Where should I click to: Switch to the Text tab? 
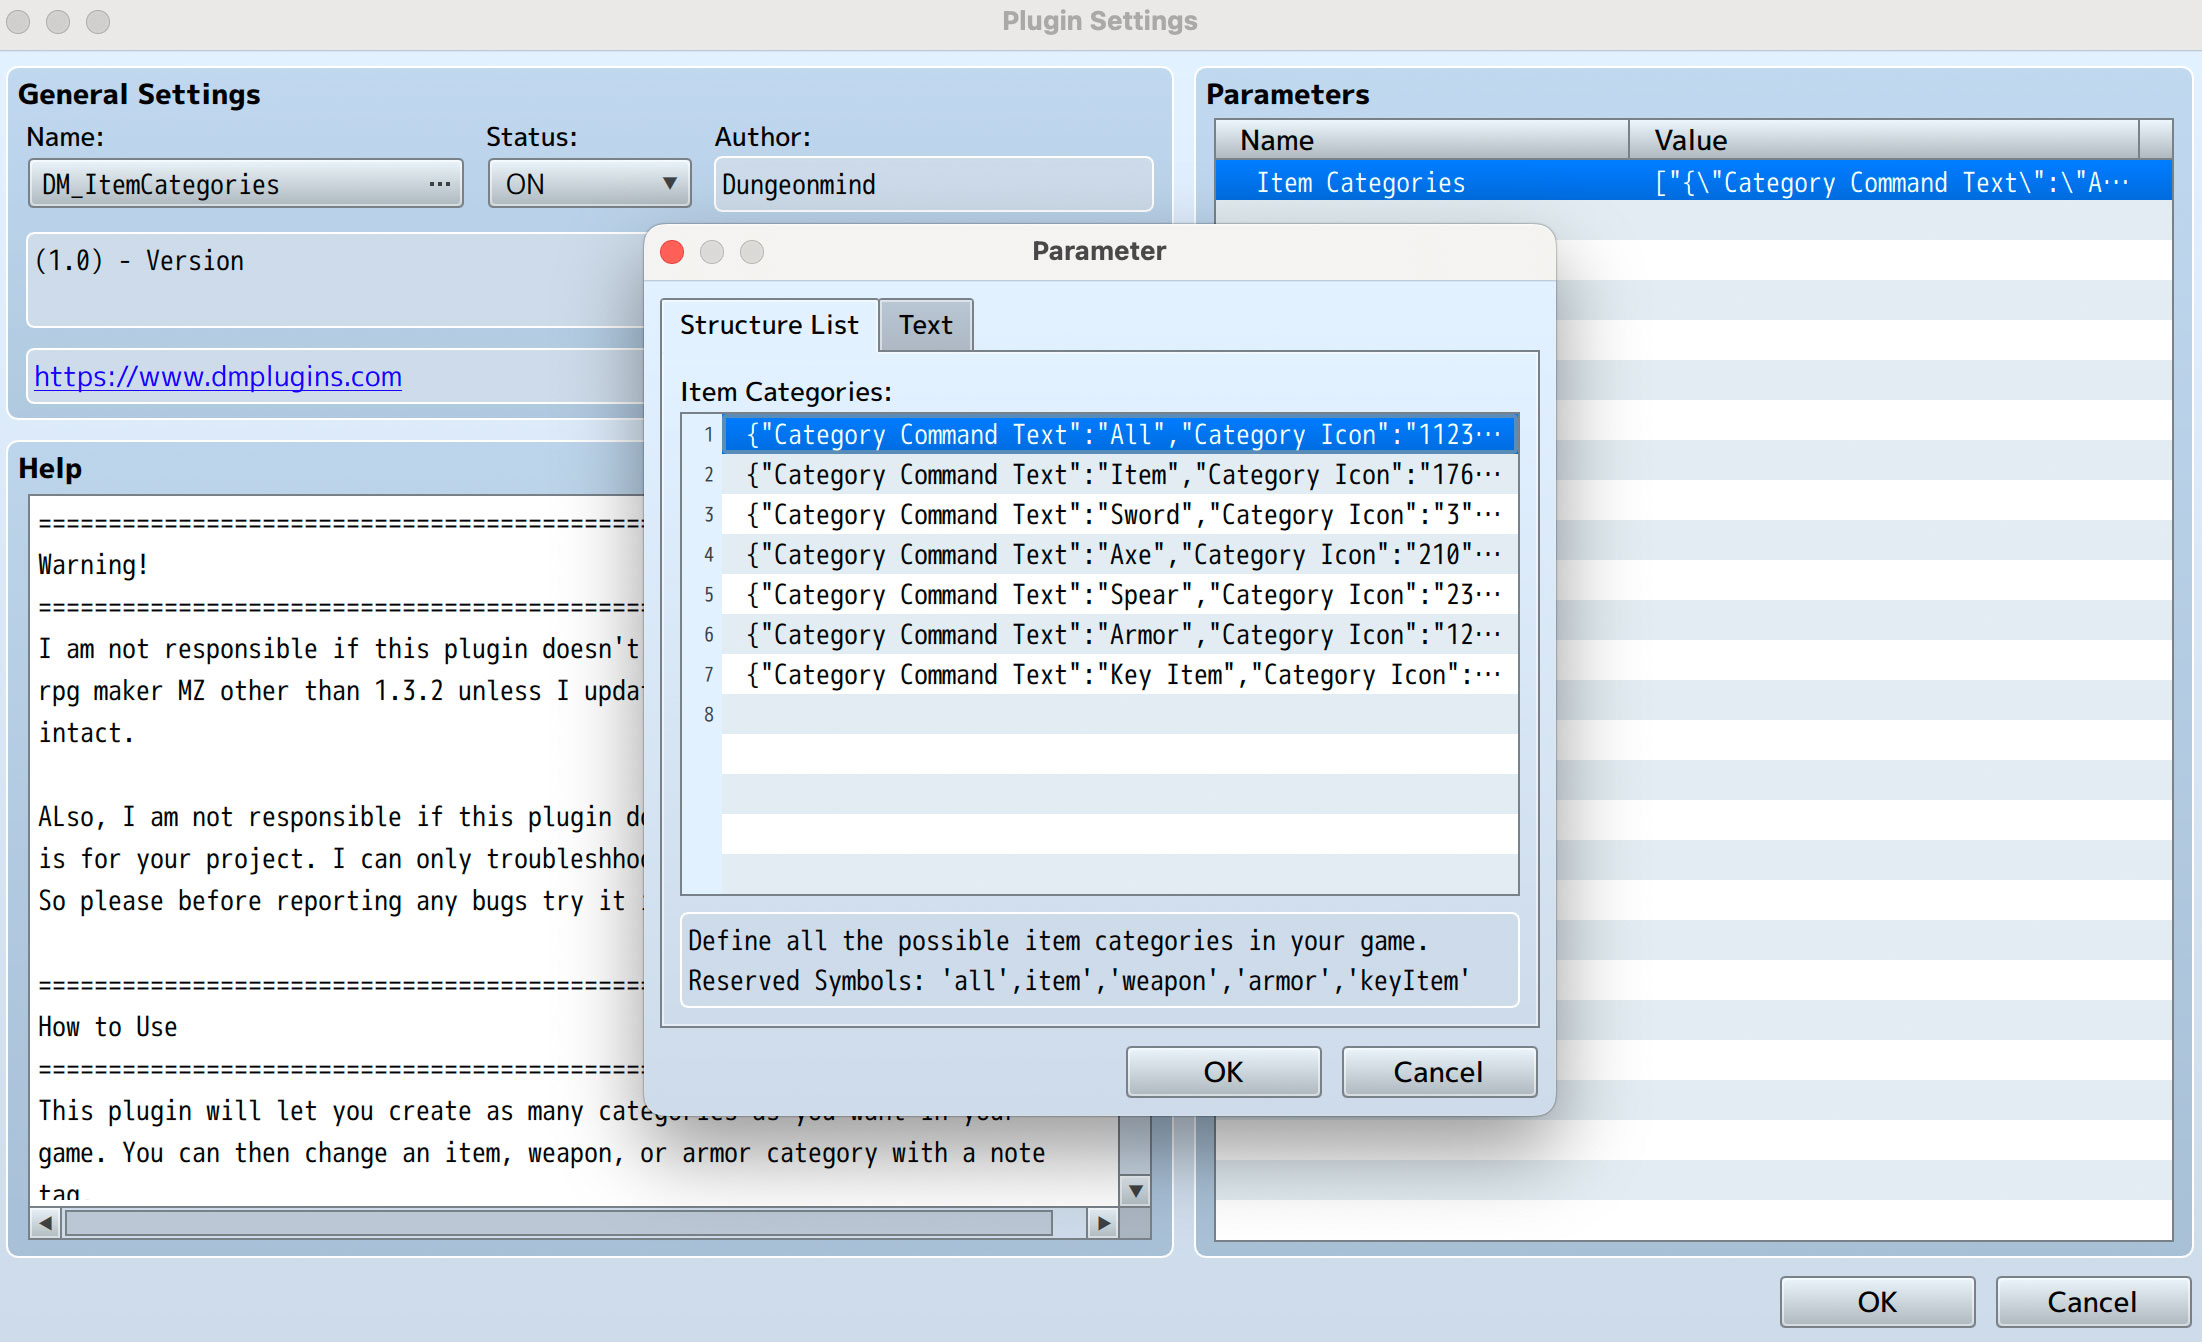(x=925, y=325)
